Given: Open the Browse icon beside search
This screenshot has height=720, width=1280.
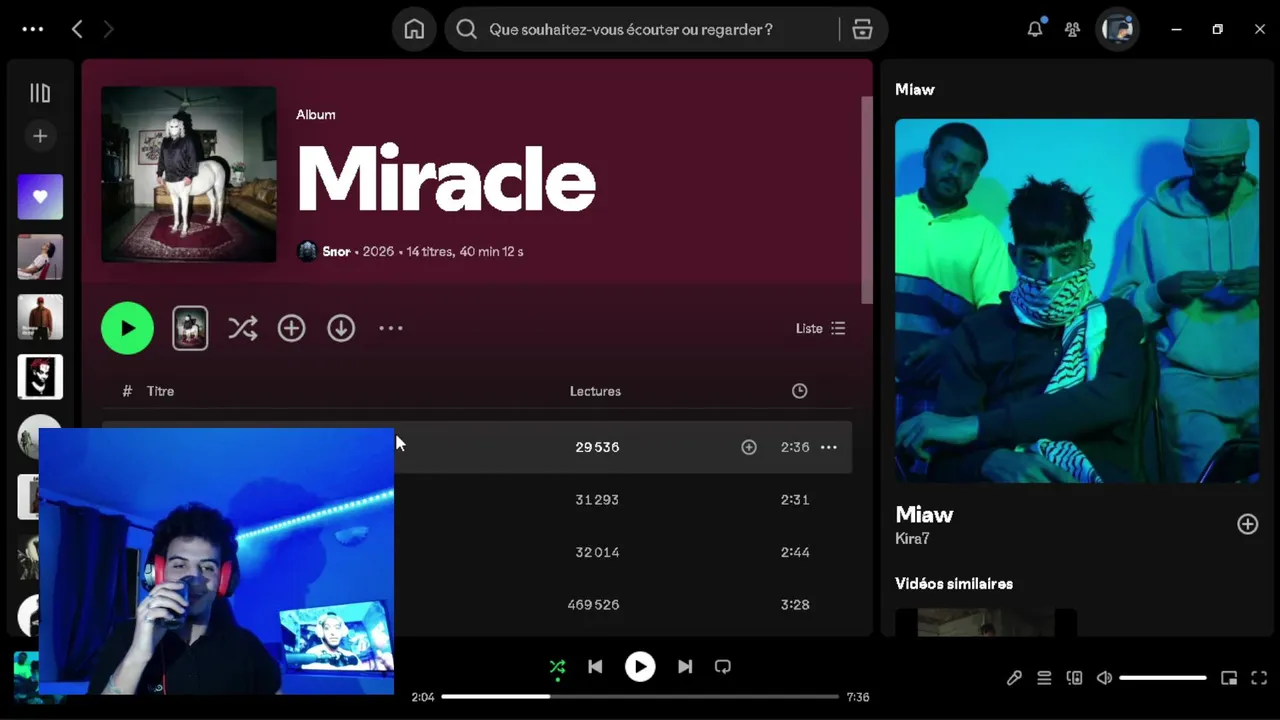Looking at the screenshot, I should tap(862, 29).
